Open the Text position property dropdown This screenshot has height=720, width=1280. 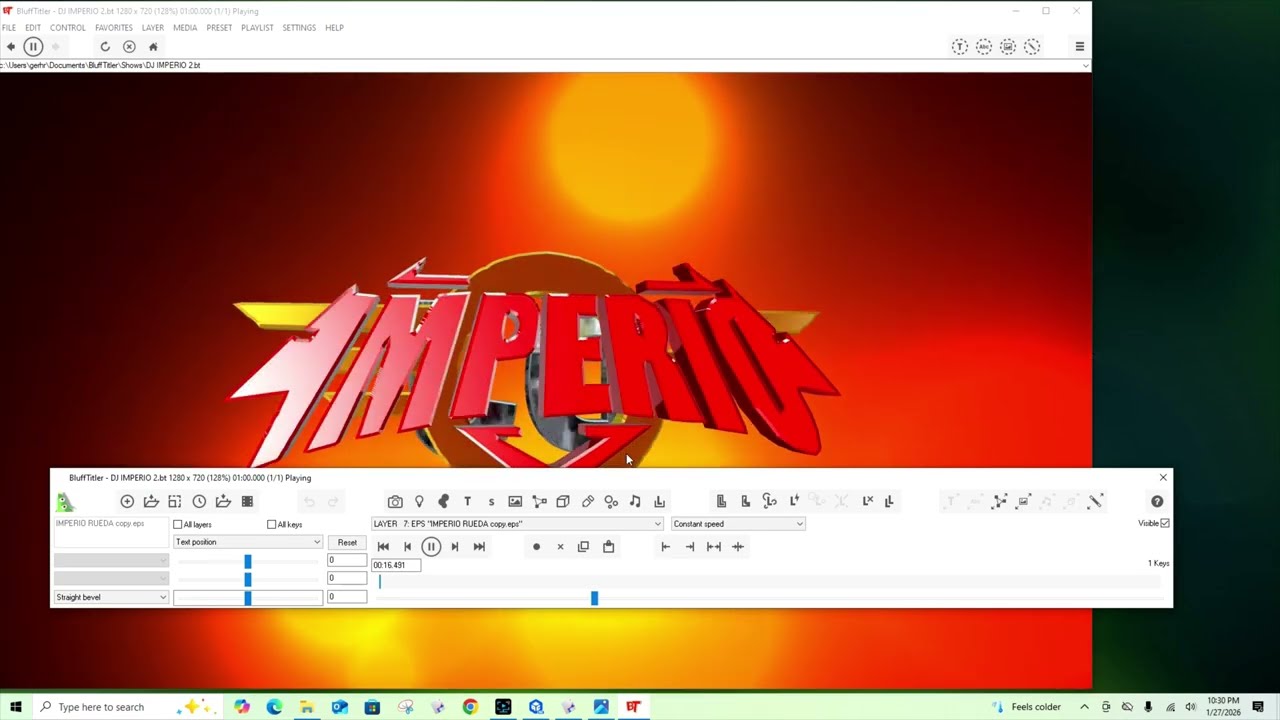(x=248, y=542)
